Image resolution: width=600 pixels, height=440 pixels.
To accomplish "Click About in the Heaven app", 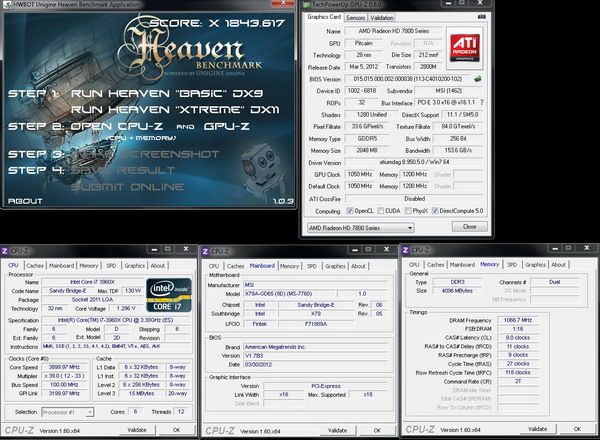I will 25,201.
